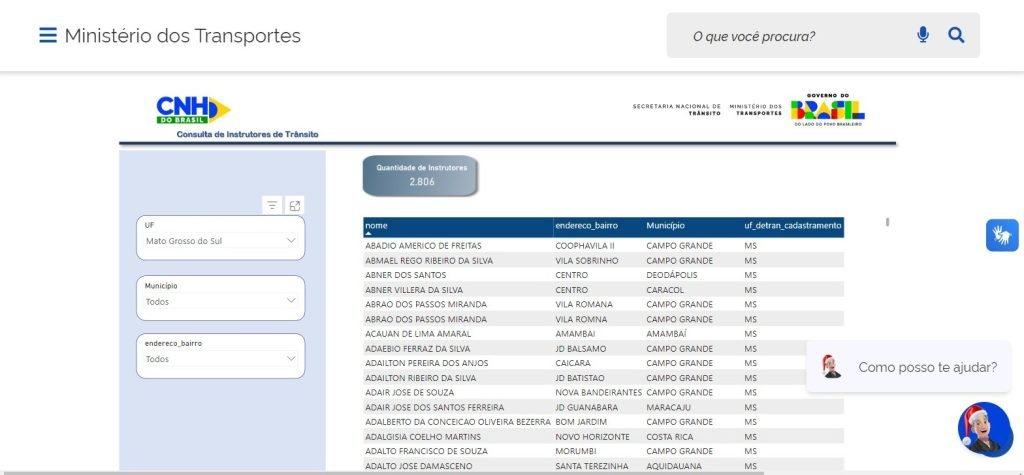Expand the endereco_bairro filter dropdown
This screenshot has width=1024, height=475.
coord(220,359)
